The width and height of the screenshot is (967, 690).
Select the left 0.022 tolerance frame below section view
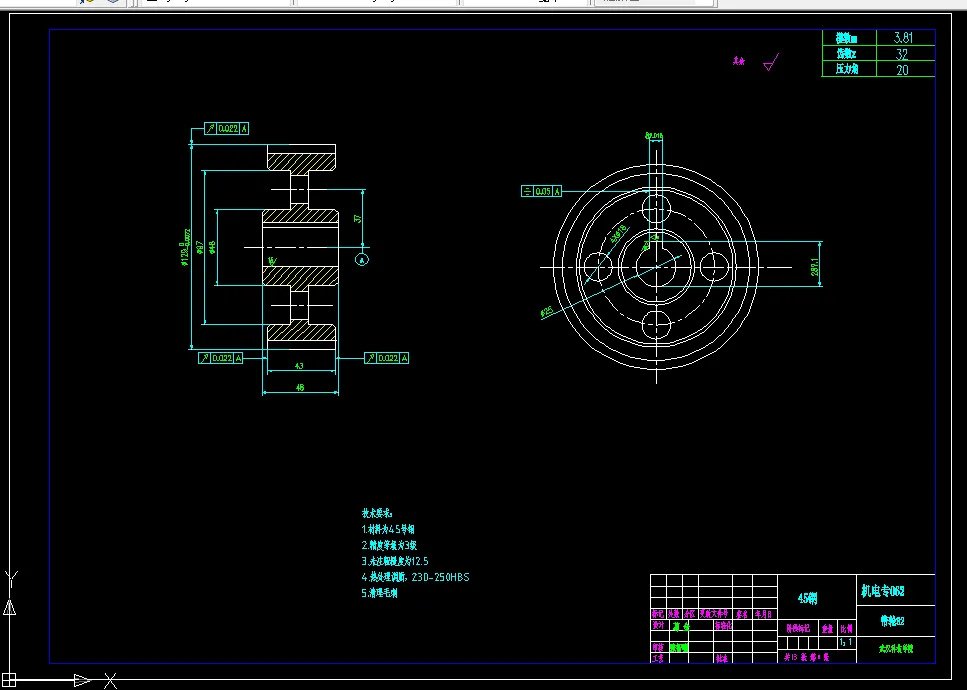coord(221,358)
